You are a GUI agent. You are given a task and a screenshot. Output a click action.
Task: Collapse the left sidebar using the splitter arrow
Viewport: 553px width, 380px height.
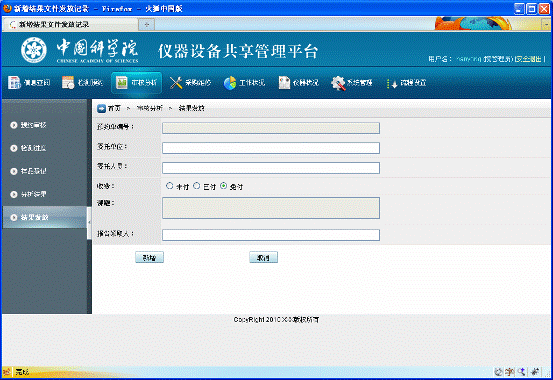coord(89,223)
